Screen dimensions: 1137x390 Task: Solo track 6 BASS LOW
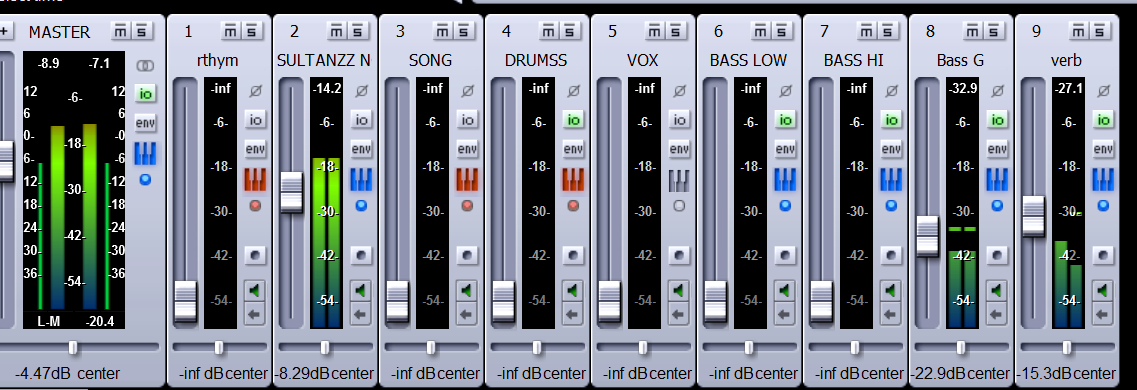point(782,31)
